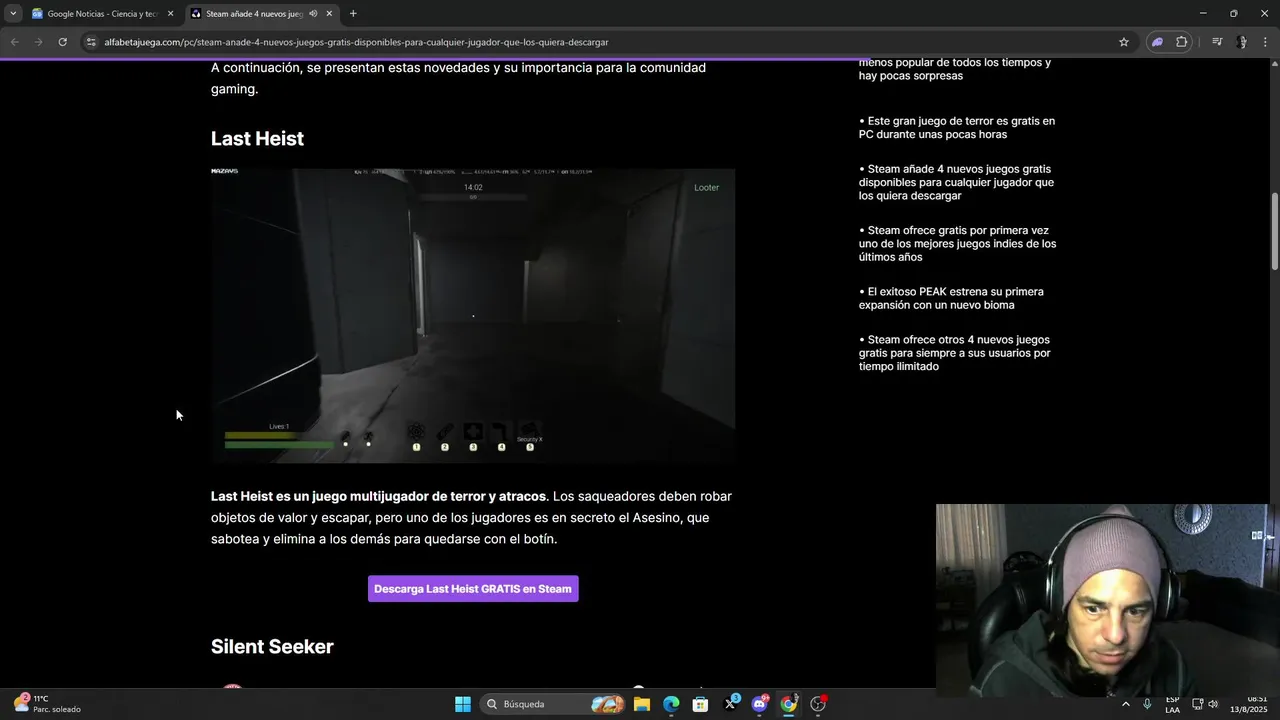This screenshot has height=720, width=1280.
Task: Open the Extensions puzzle icon
Action: coord(1182,42)
